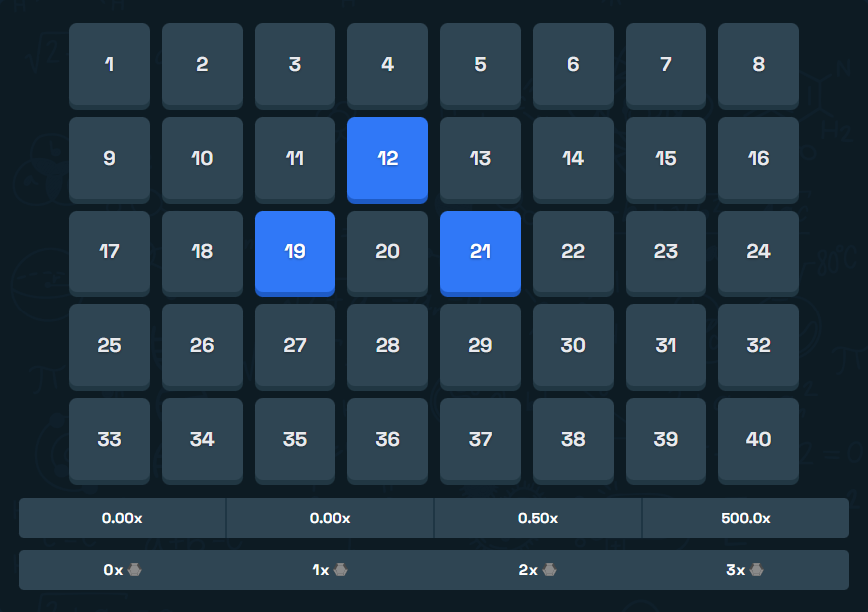Click the 0.50x payout panel

(537, 518)
